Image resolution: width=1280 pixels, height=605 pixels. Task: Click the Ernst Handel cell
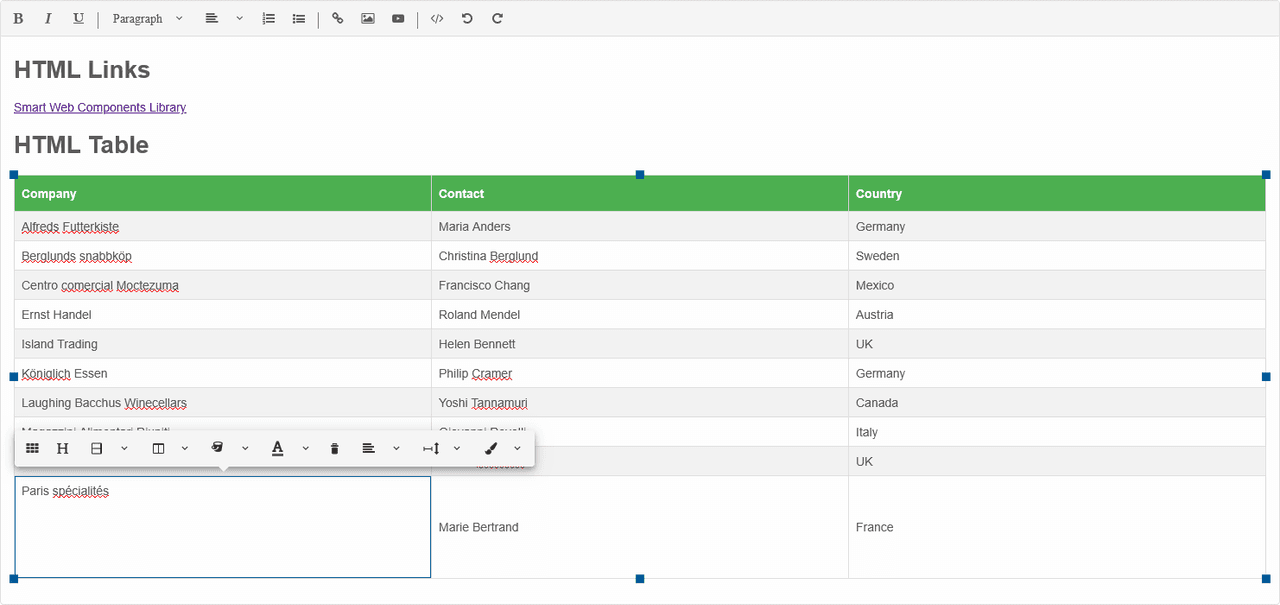(x=223, y=315)
